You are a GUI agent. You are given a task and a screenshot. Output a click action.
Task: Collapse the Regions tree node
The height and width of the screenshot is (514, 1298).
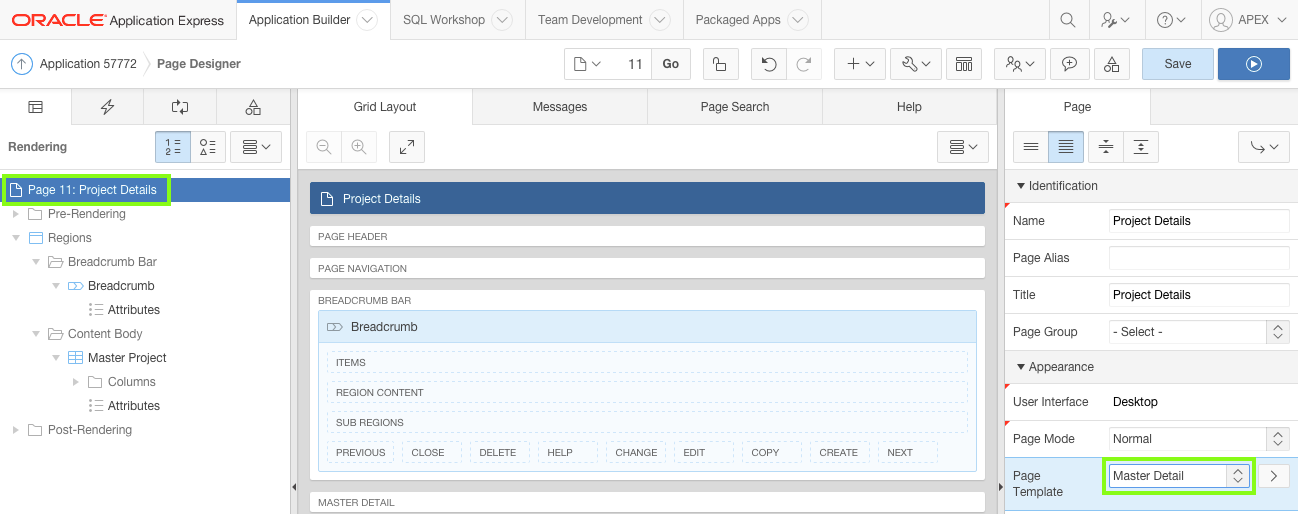pos(15,238)
